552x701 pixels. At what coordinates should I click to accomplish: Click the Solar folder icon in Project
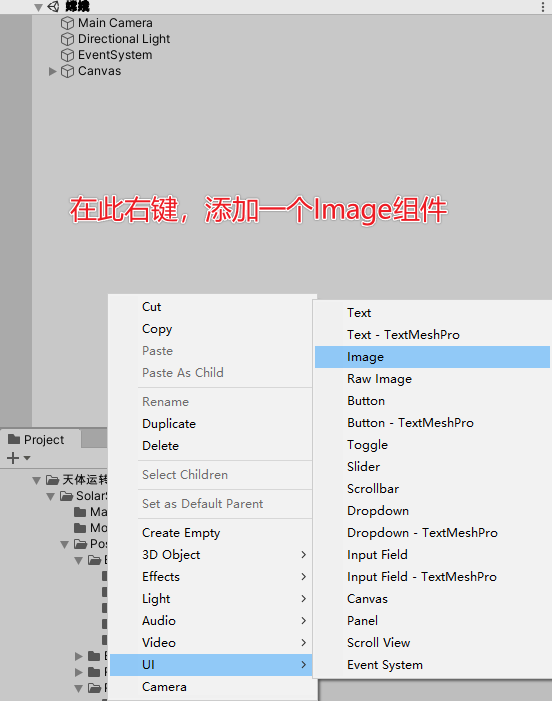[x=66, y=496]
